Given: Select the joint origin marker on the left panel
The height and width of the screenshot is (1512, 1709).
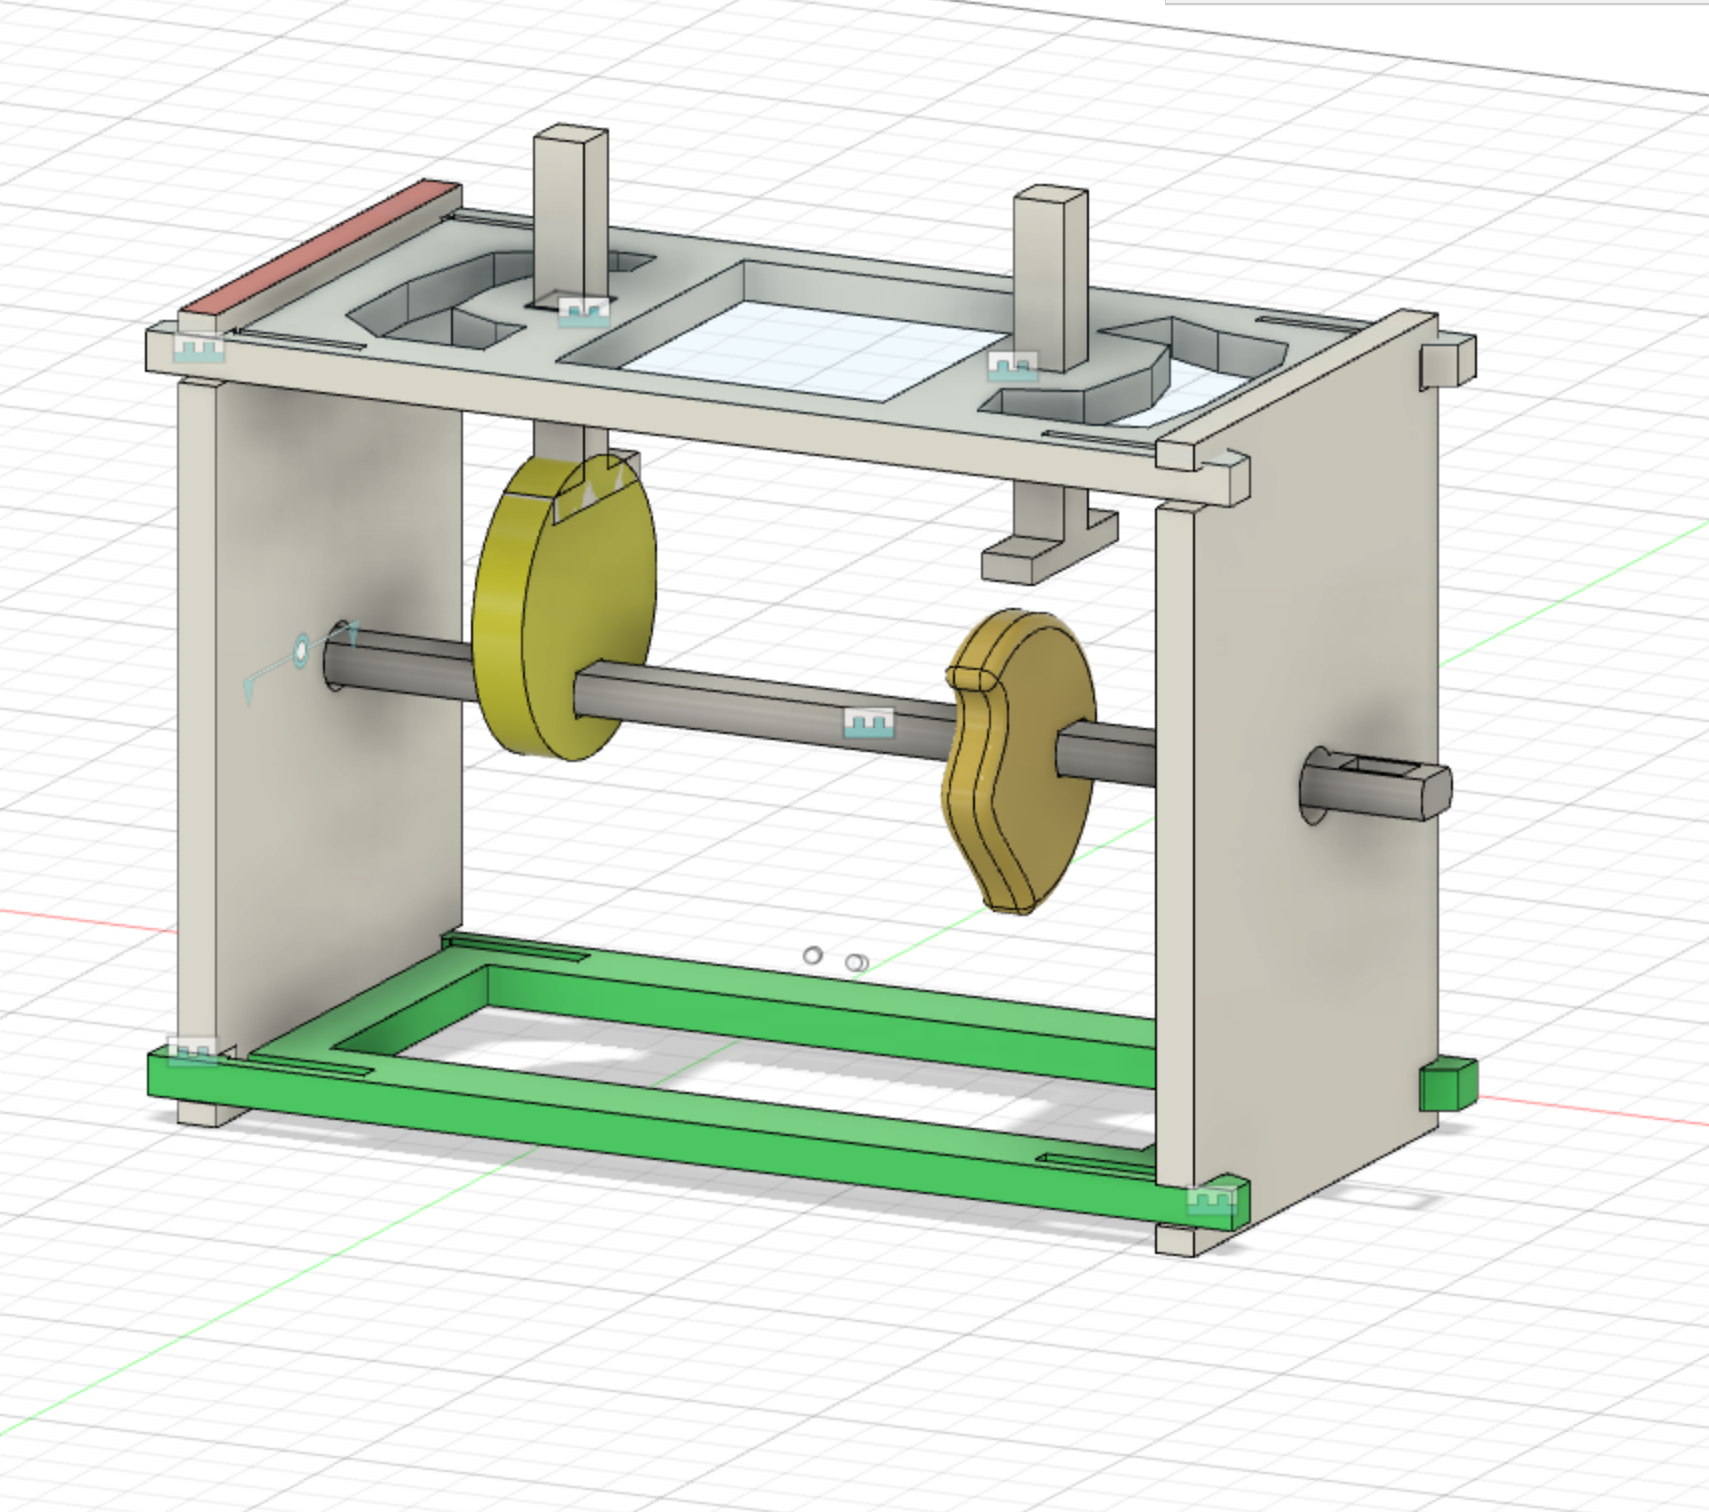Looking at the screenshot, I should (301, 650).
